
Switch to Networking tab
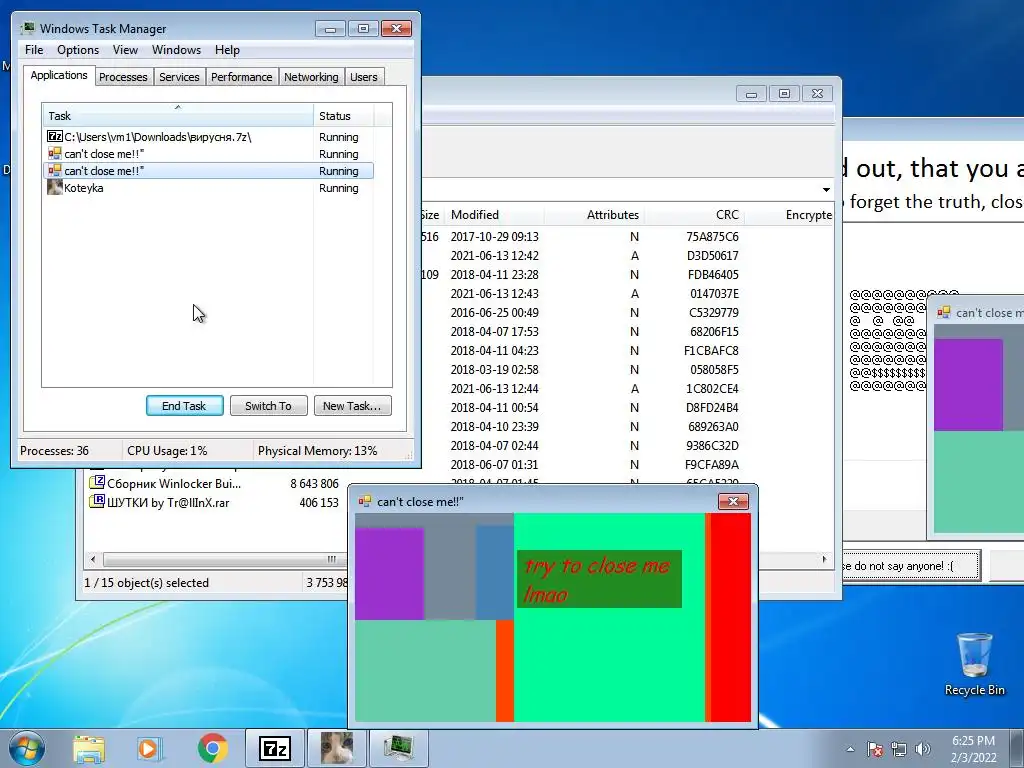(x=311, y=77)
